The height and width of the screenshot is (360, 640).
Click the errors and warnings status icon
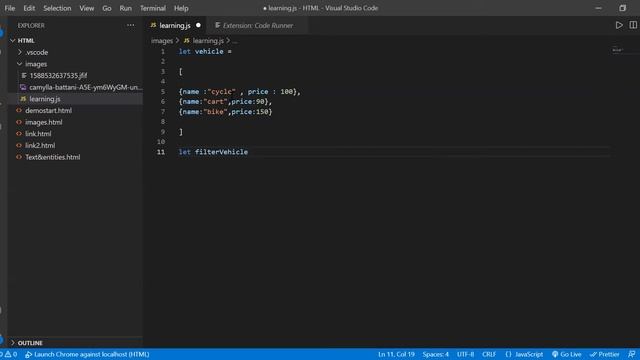(x=9, y=354)
